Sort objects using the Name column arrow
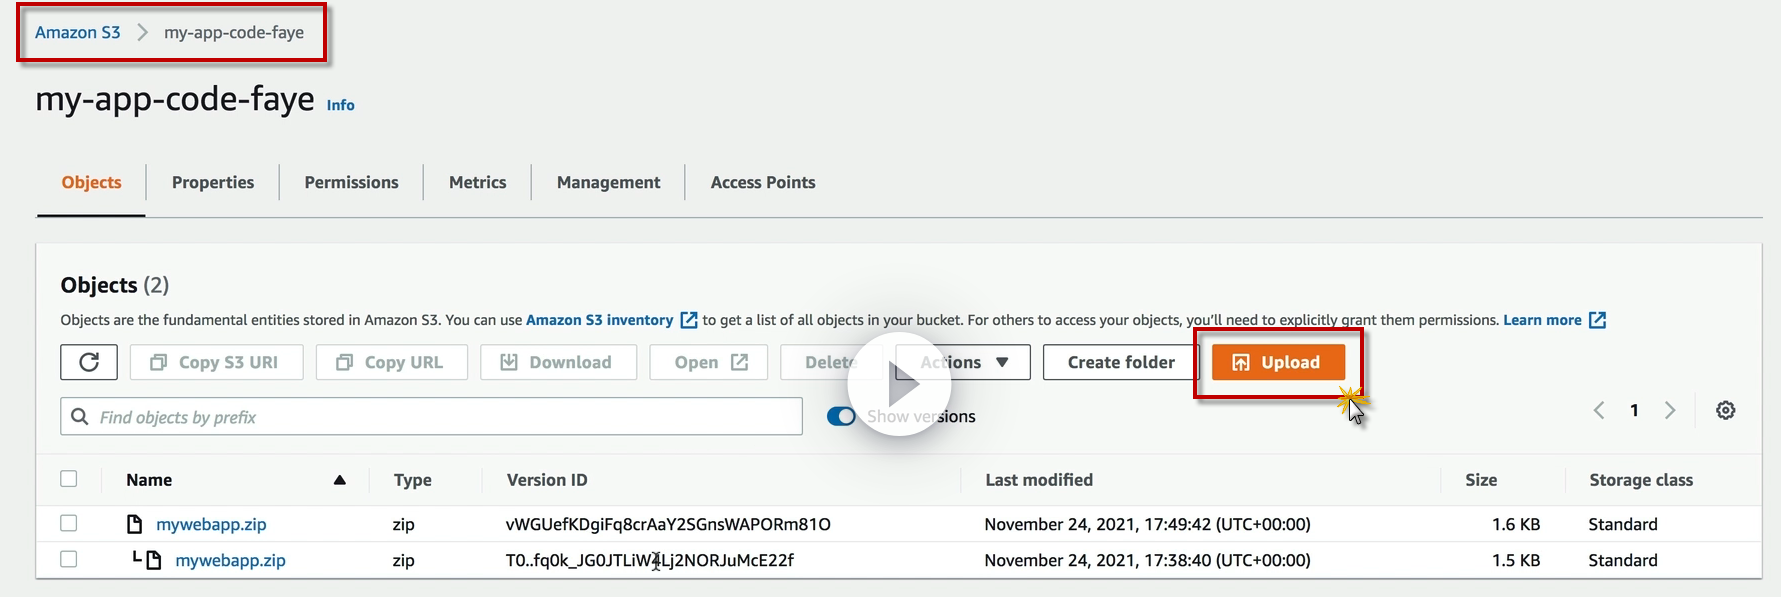Image resolution: width=1781 pixels, height=597 pixels. click(340, 480)
